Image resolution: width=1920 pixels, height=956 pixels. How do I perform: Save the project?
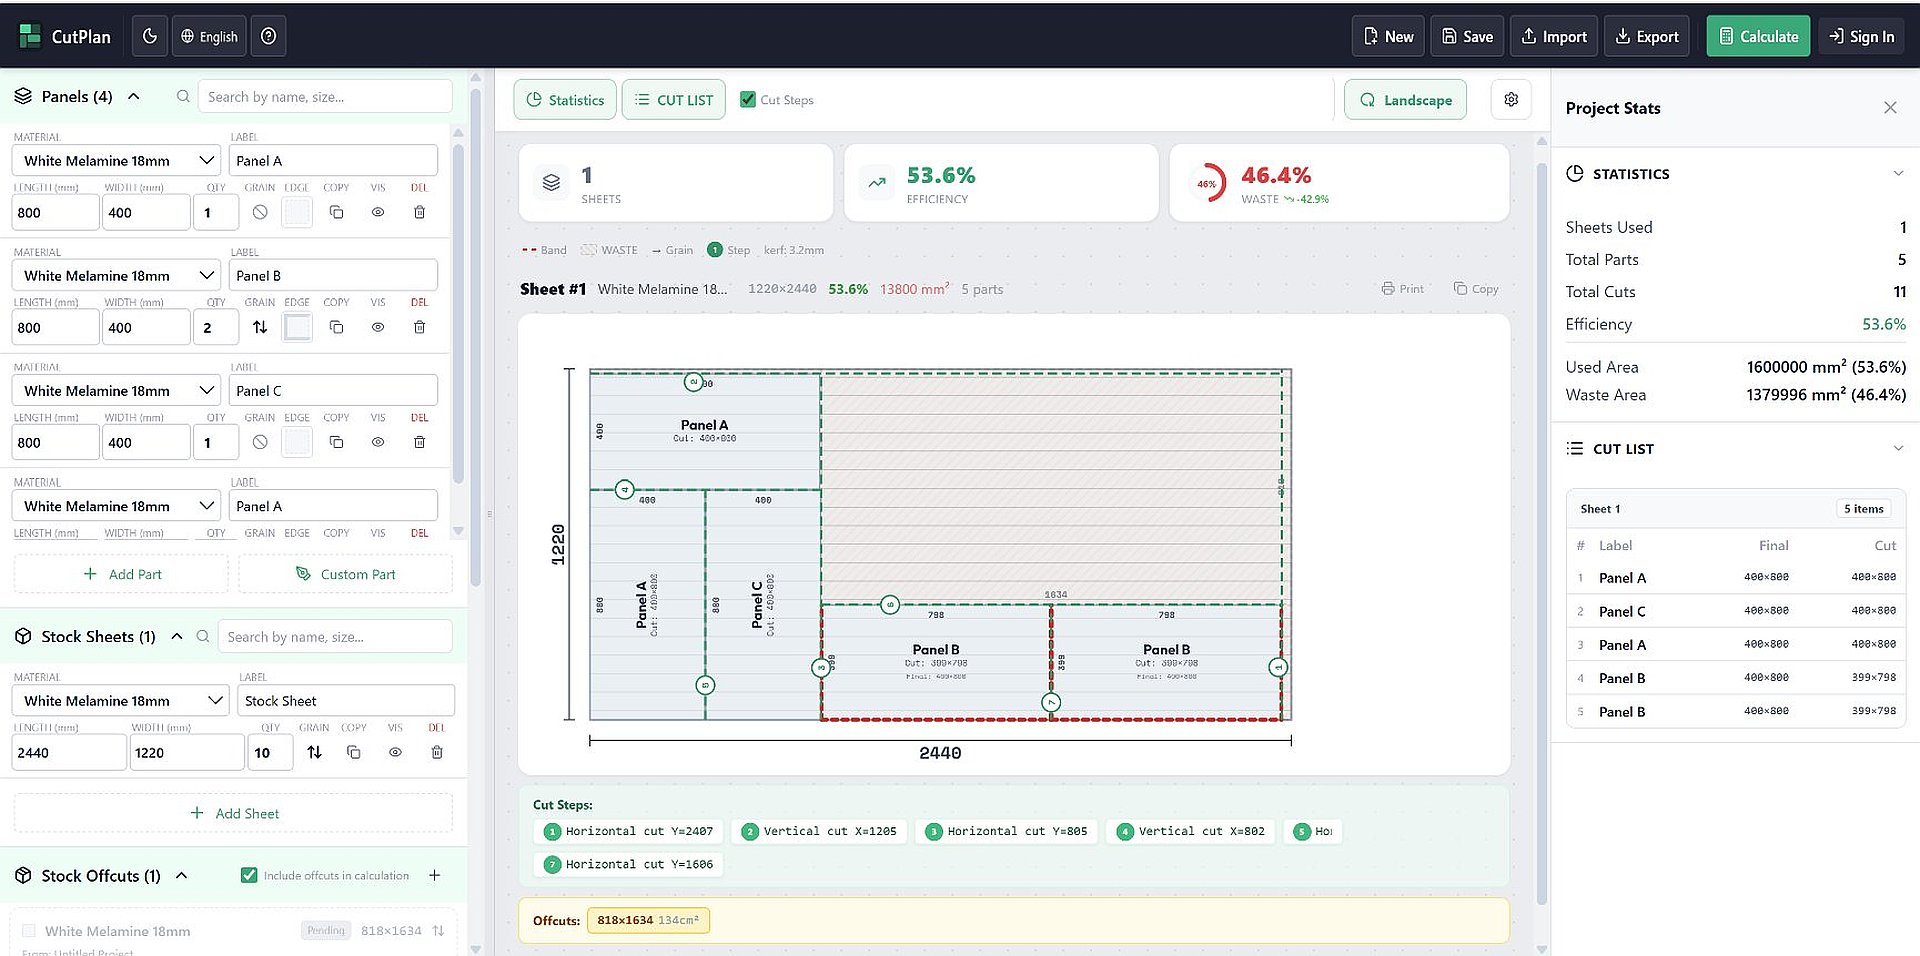point(1467,36)
